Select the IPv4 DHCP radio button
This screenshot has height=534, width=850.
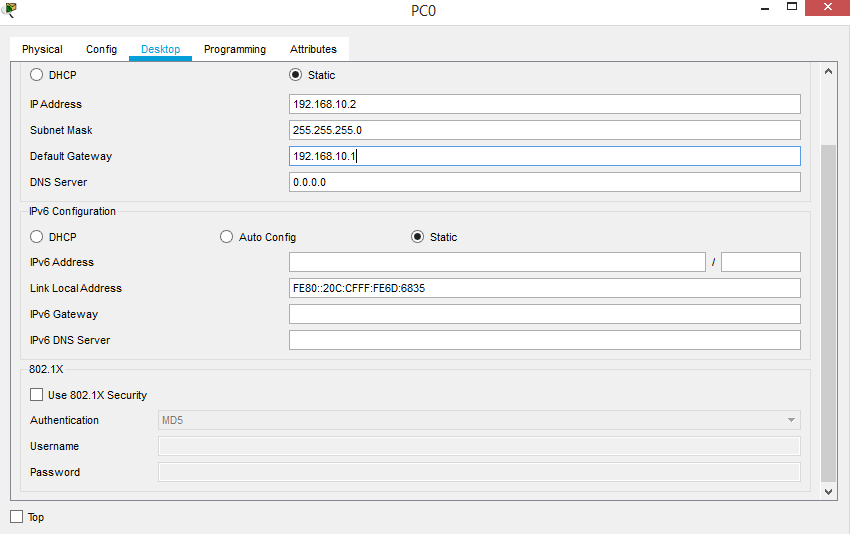point(36,75)
